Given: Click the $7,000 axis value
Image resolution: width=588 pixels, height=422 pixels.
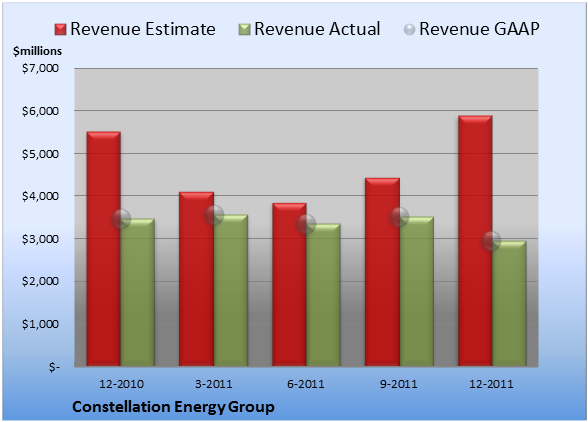Looking at the screenshot, I should 40,68.
